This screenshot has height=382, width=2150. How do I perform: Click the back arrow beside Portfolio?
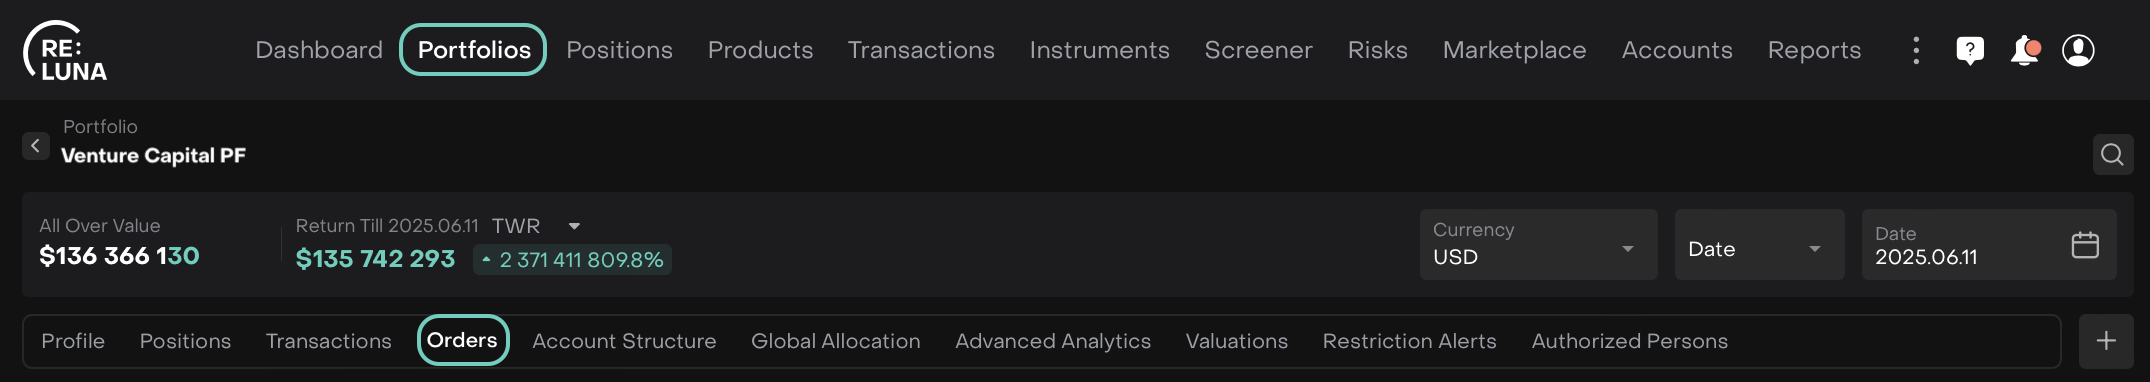point(36,146)
